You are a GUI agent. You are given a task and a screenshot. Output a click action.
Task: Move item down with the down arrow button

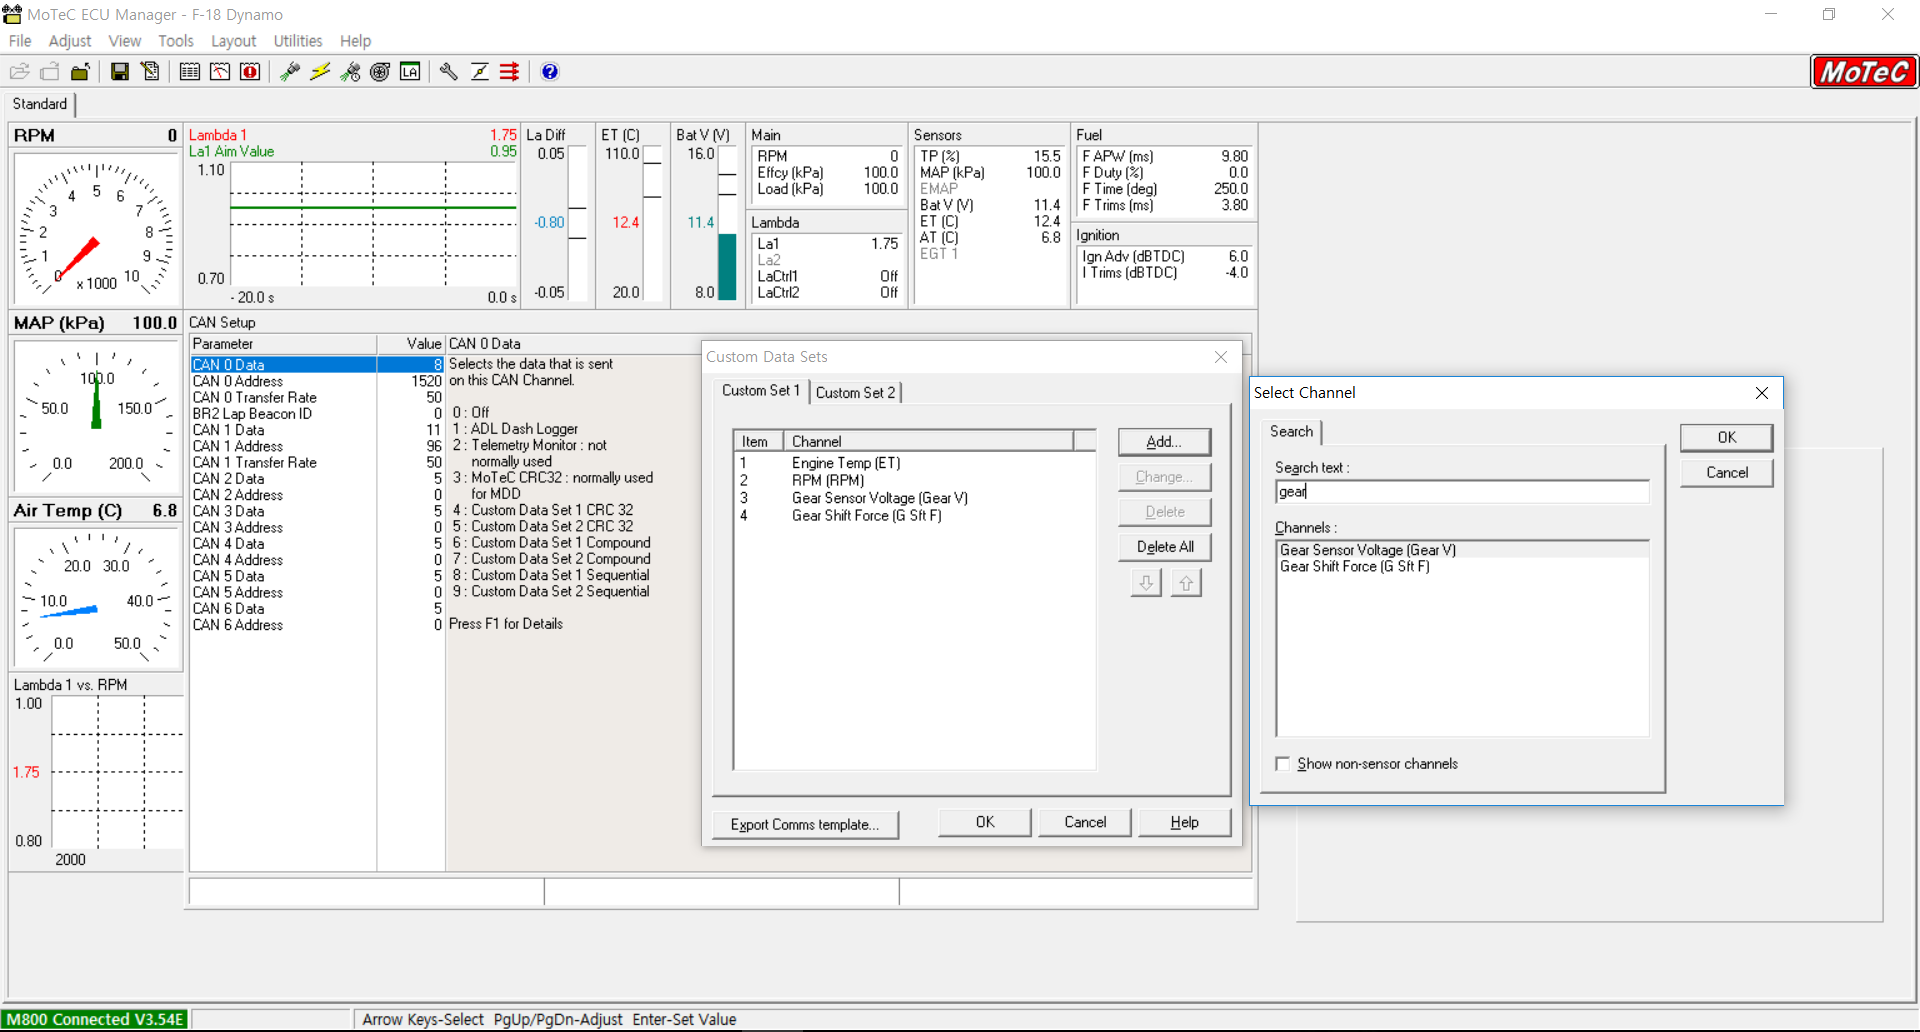[1146, 583]
